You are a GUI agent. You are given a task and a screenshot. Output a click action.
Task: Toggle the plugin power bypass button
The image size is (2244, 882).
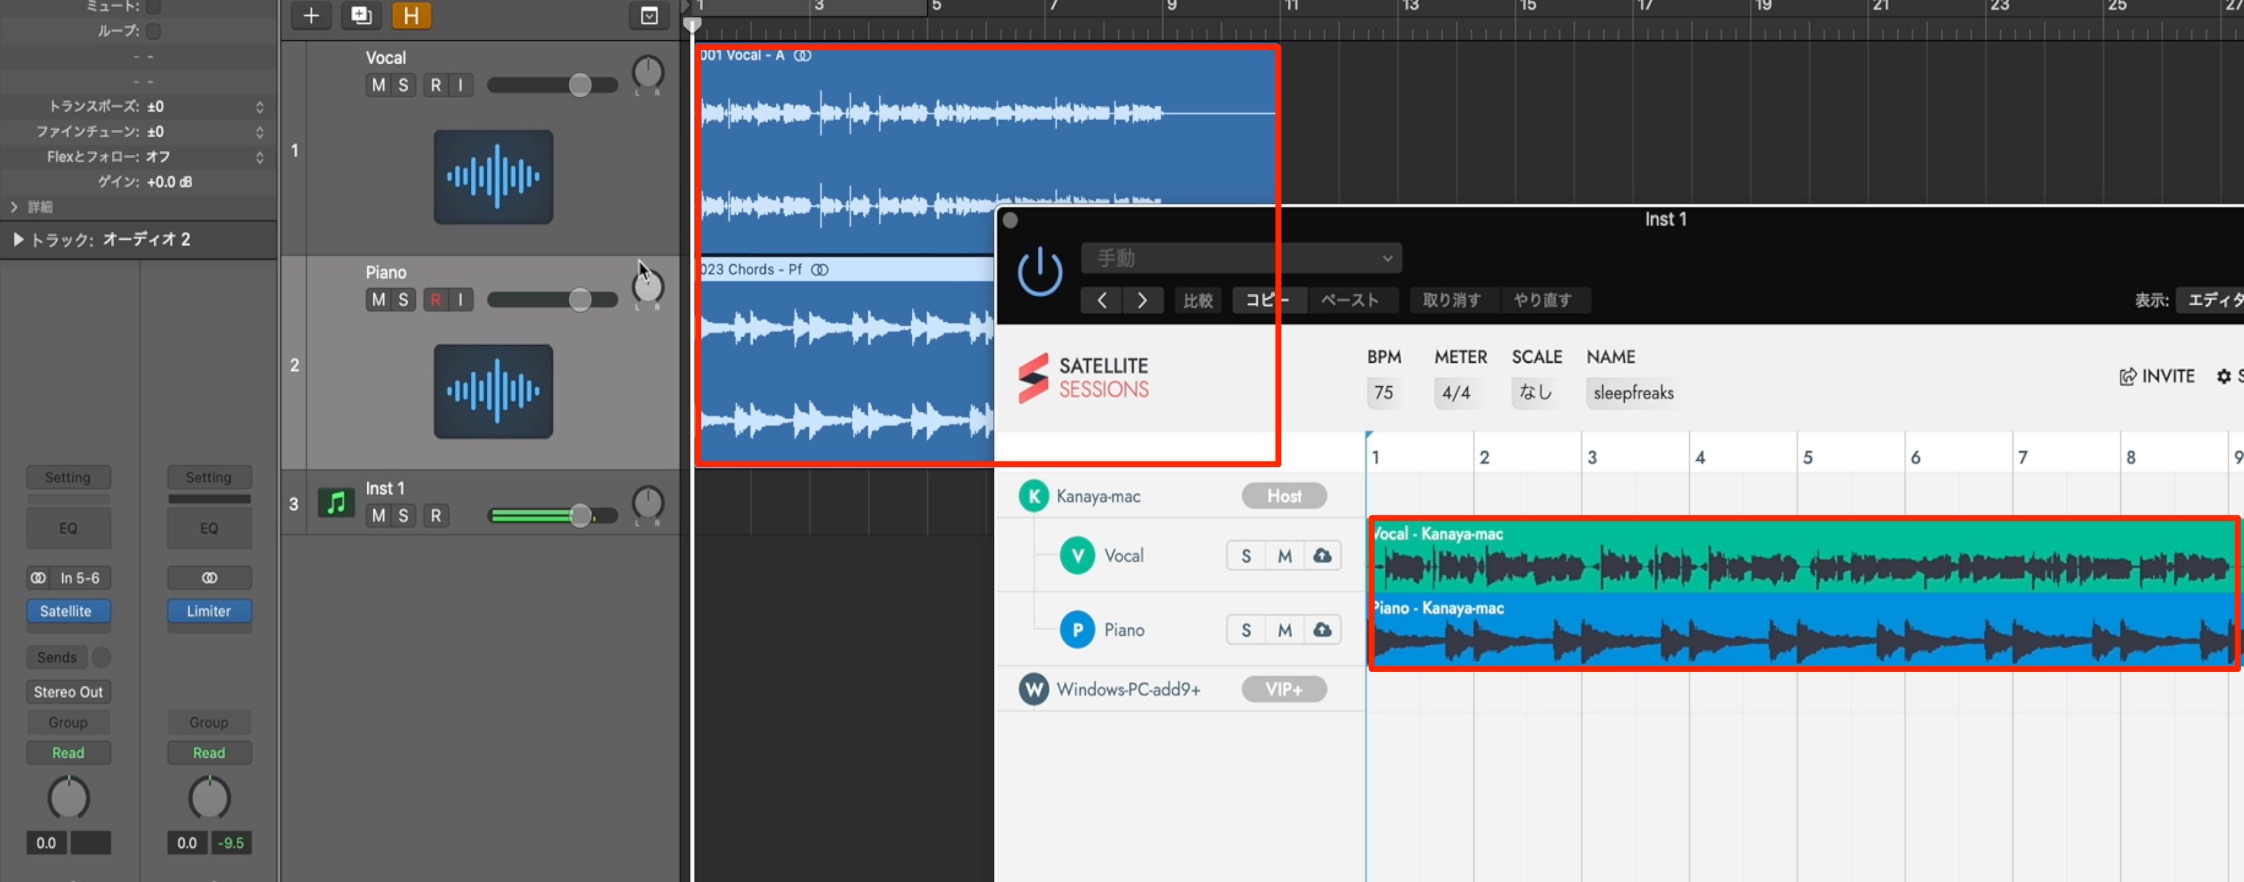click(x=1040, y=272)
